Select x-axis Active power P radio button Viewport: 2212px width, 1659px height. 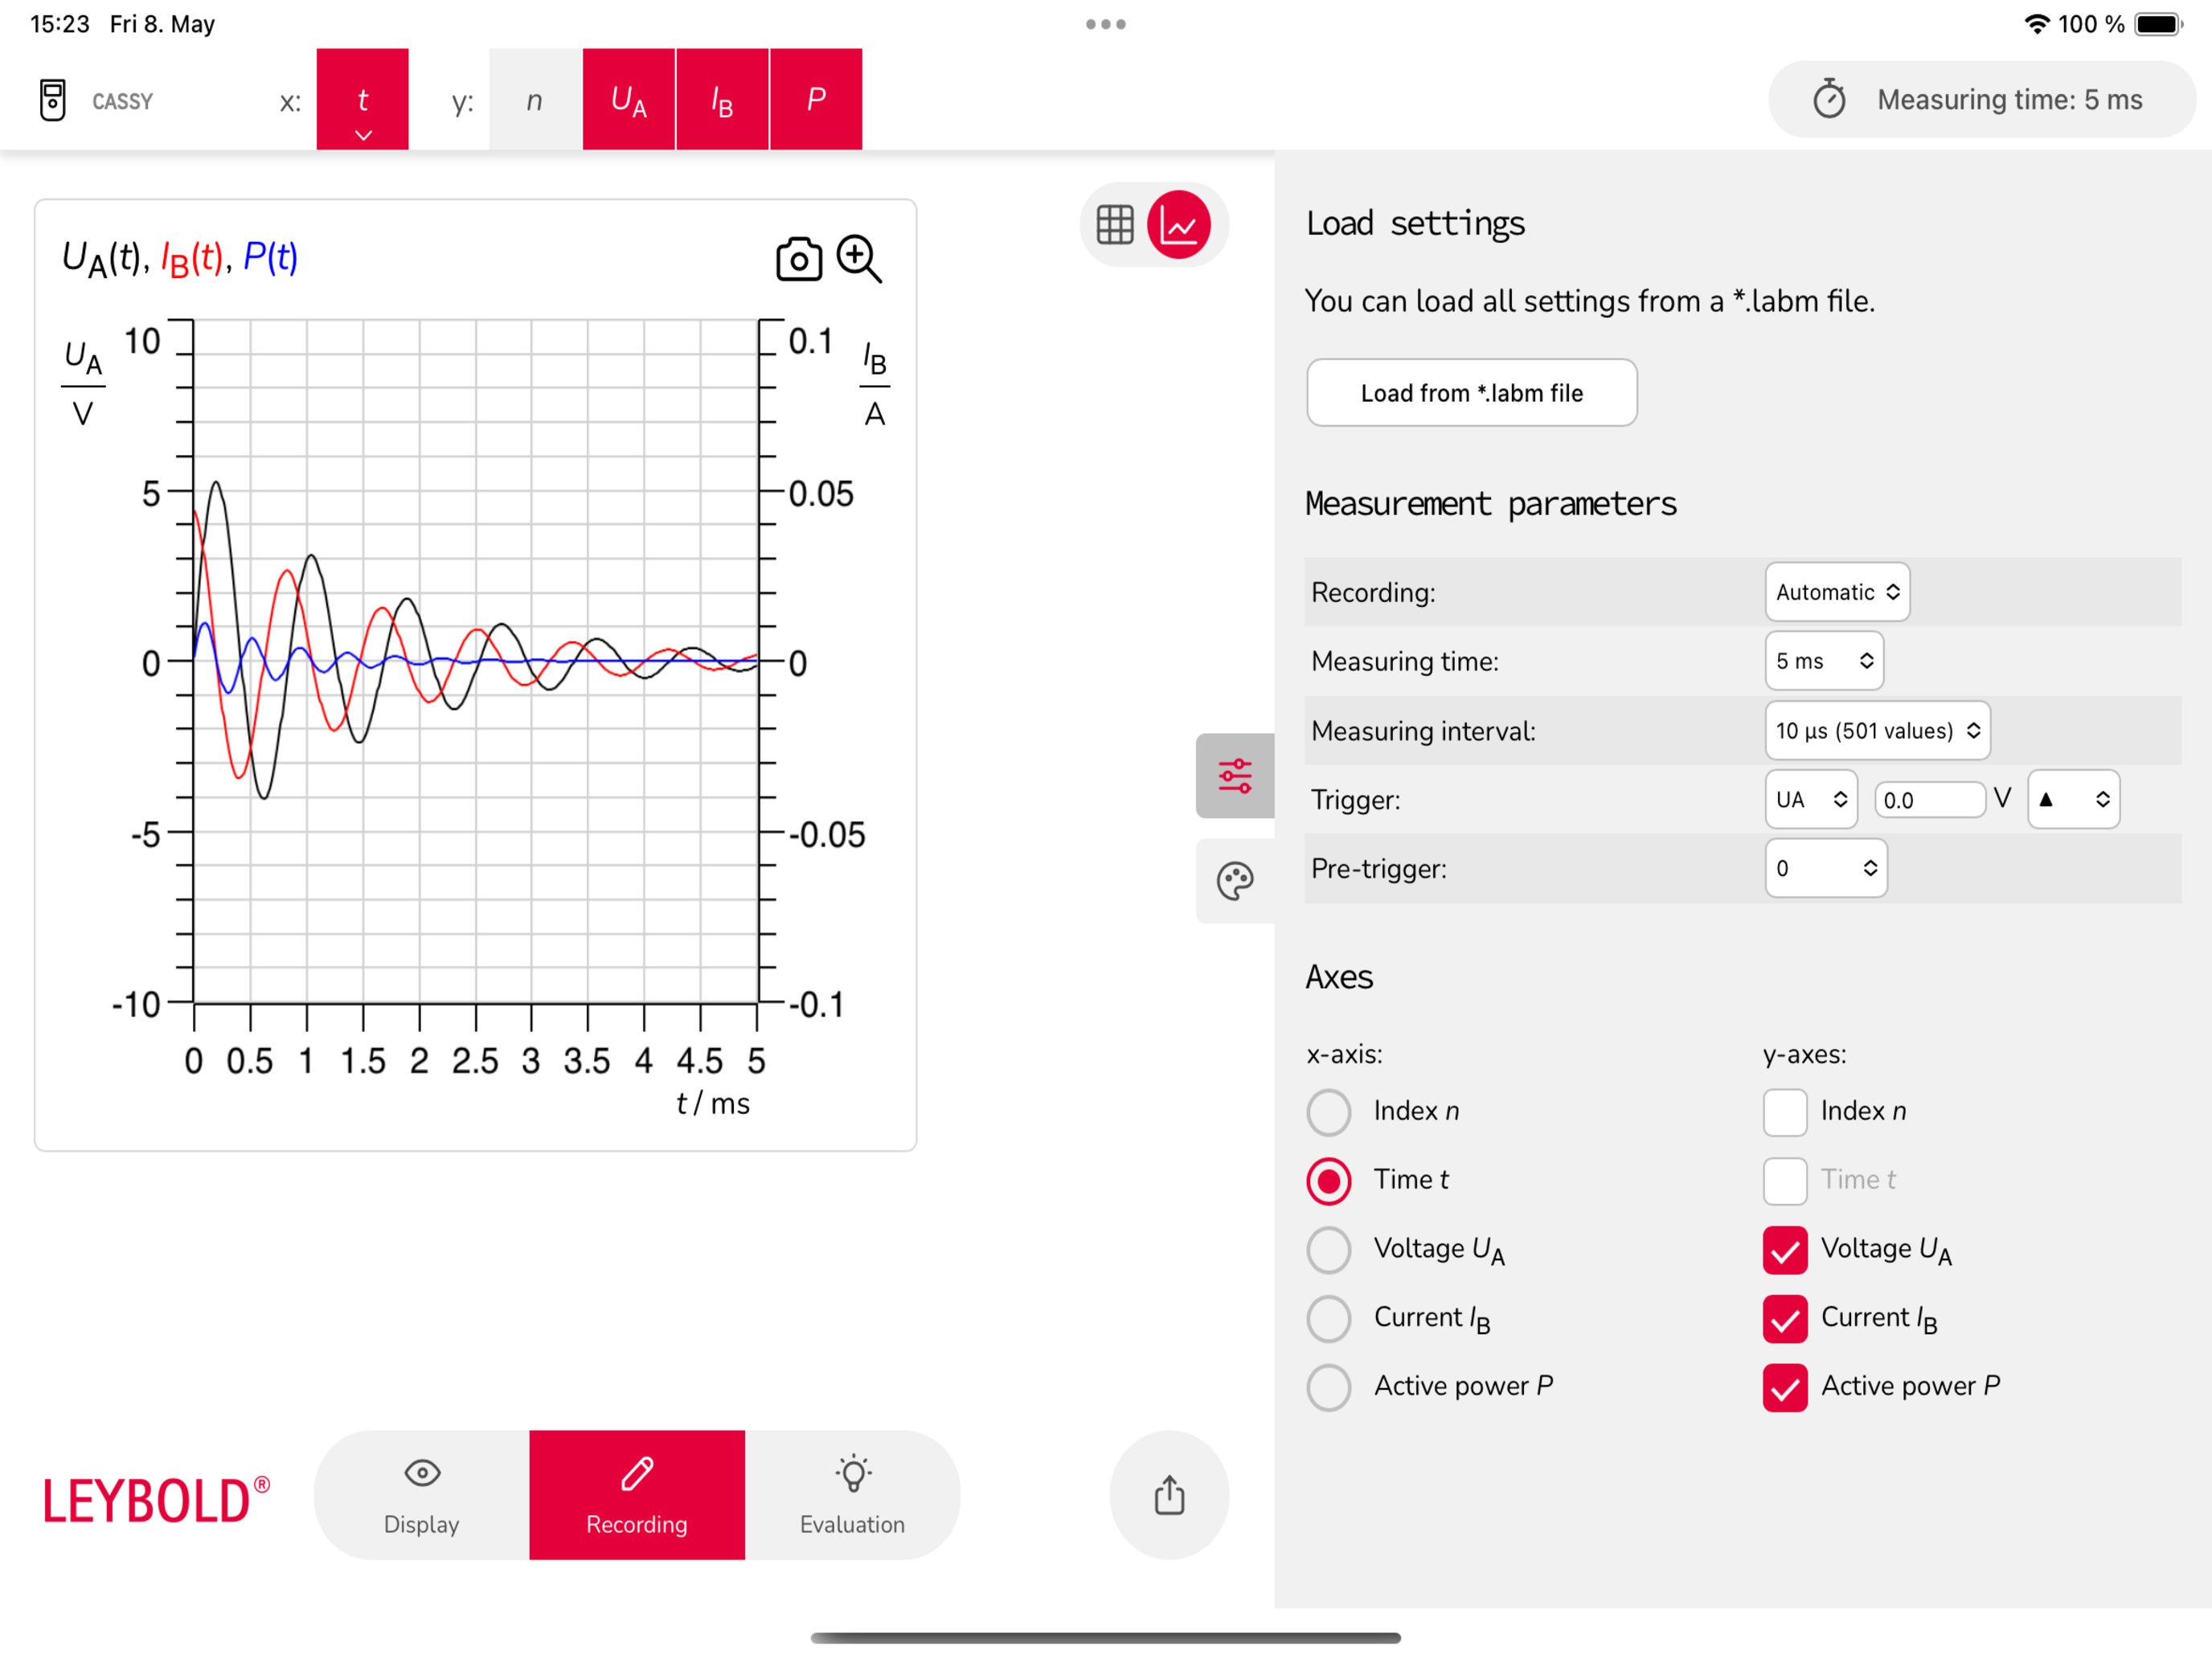click(x=1329, y=1388)
